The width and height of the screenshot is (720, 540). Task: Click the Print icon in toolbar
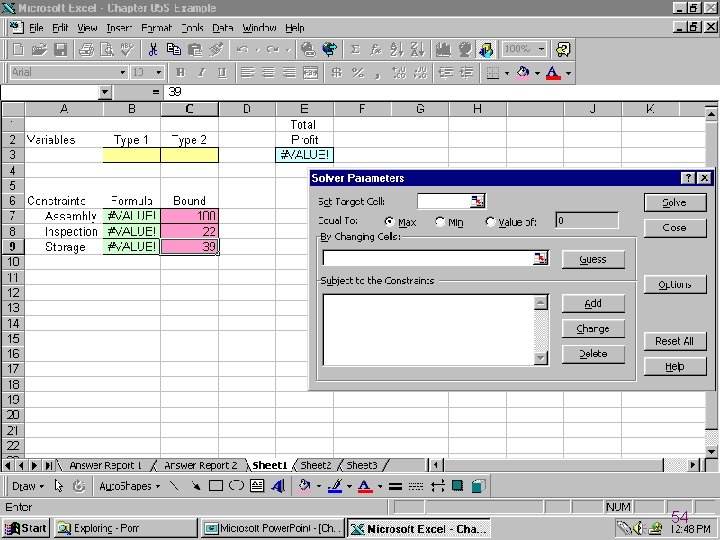(x=86, y=50)
